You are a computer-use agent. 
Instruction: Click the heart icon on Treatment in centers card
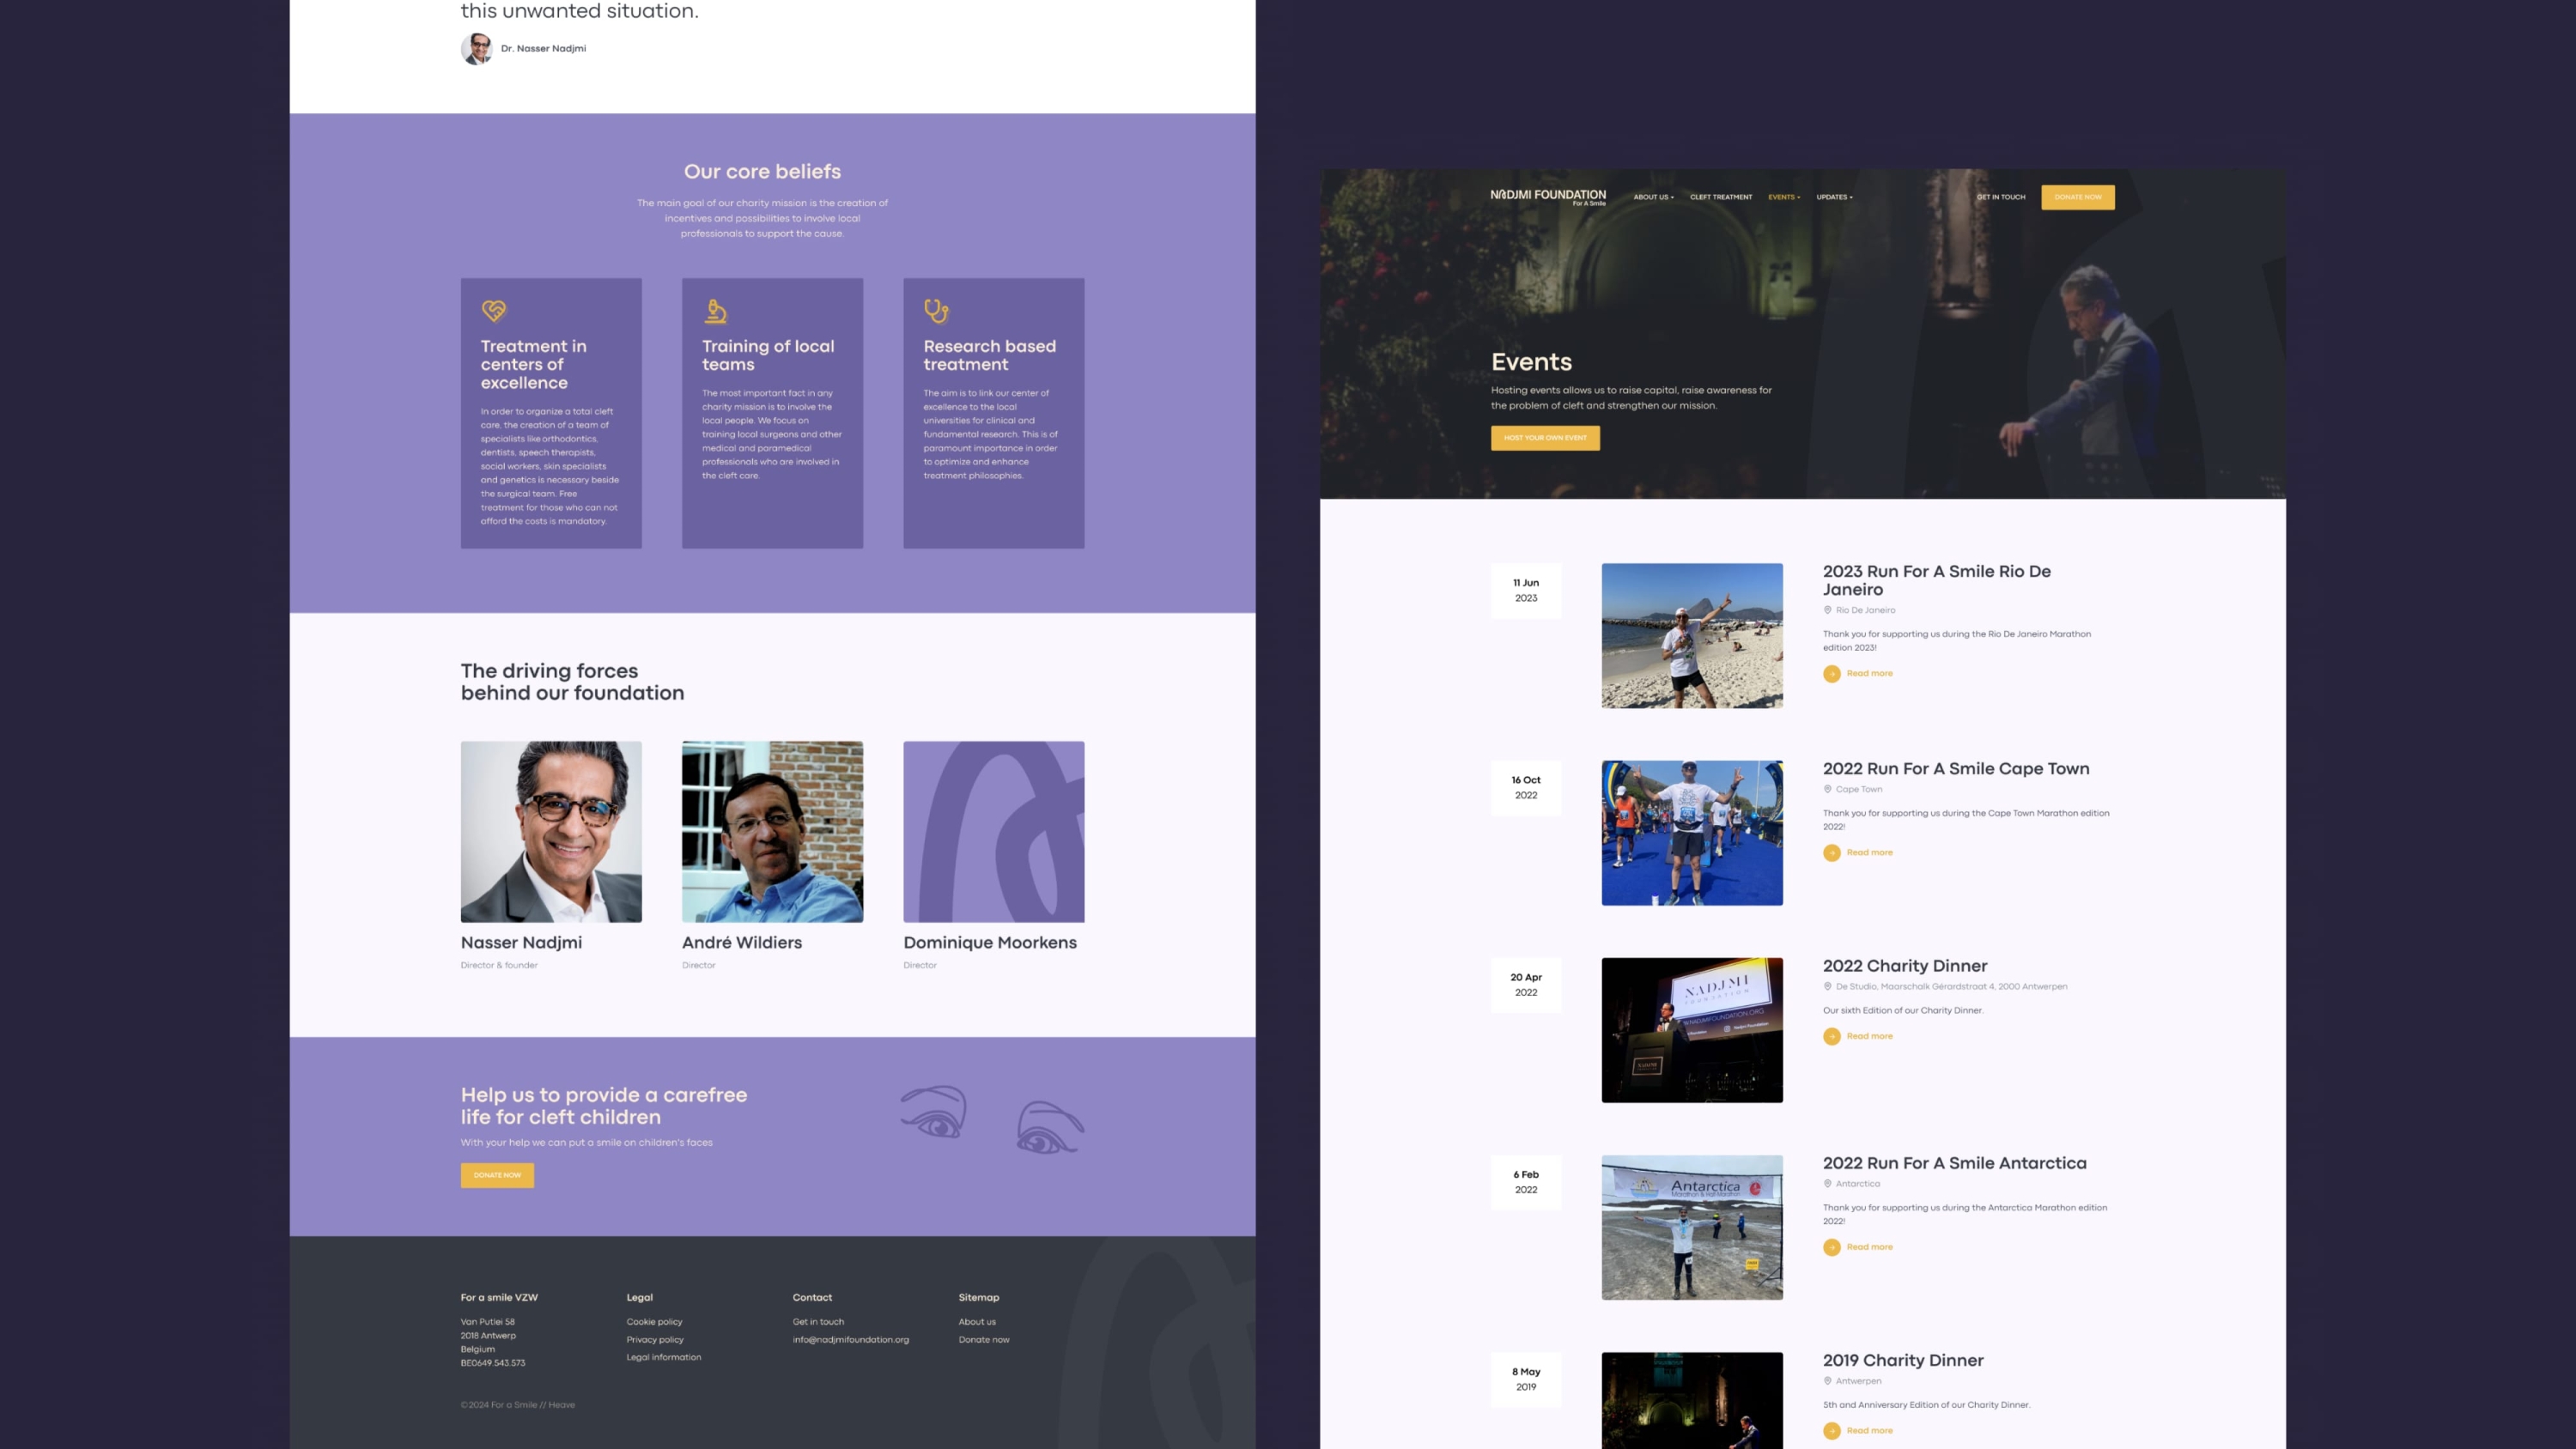click(x=494, y=311)
